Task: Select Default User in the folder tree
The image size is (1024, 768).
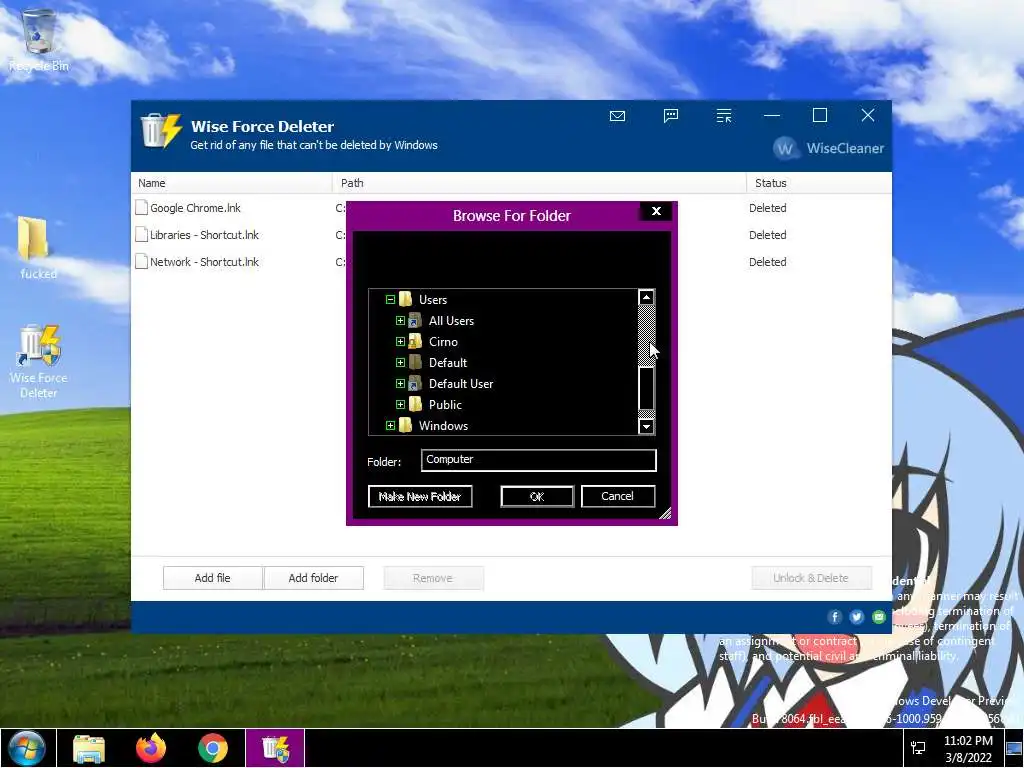Action: coord(461,383)
